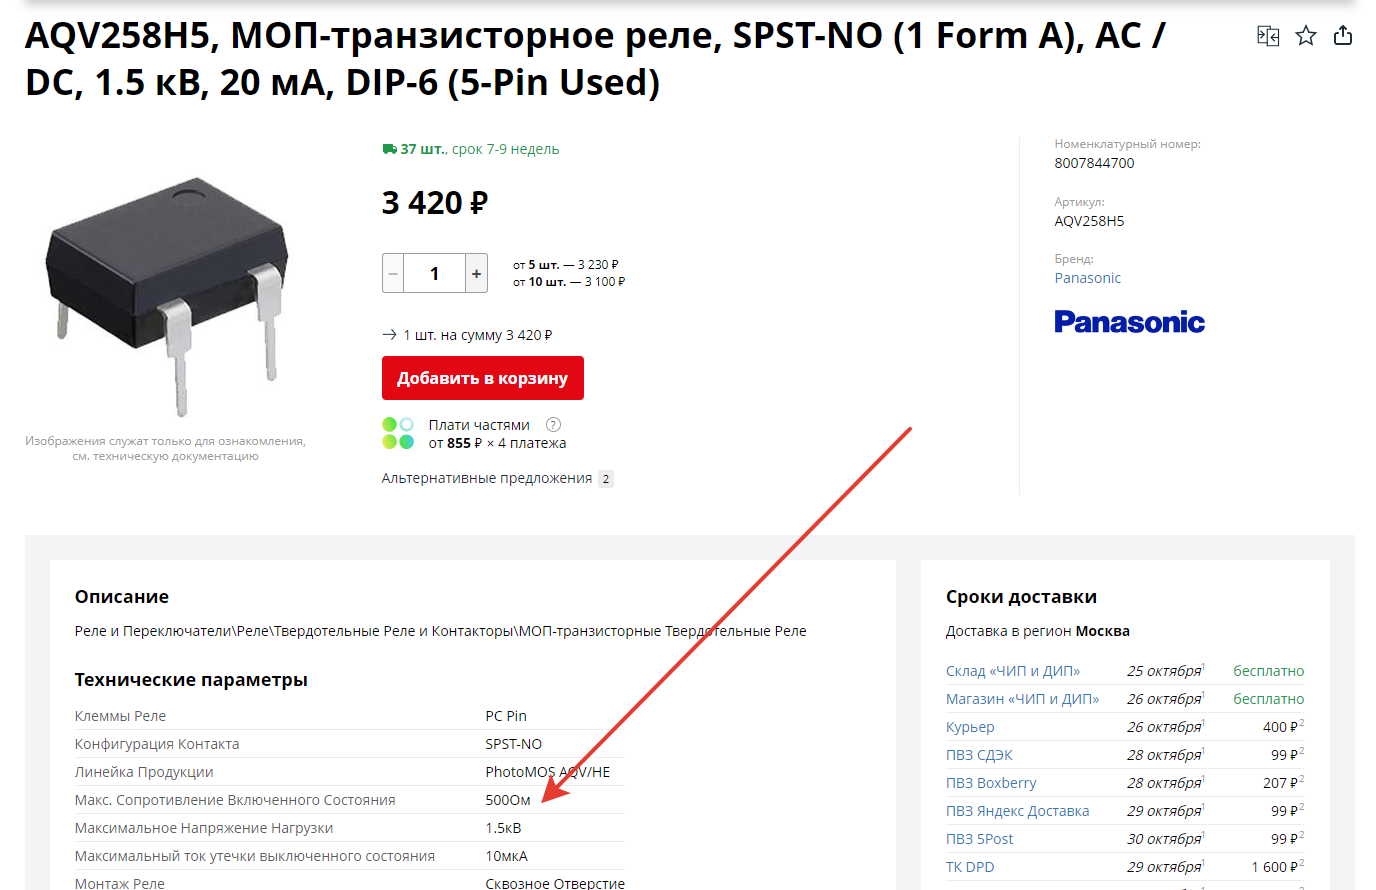This screenshot has height=890, width=1376.
Task: Click the green delivery truck stock icon
Action: (390, 149)
